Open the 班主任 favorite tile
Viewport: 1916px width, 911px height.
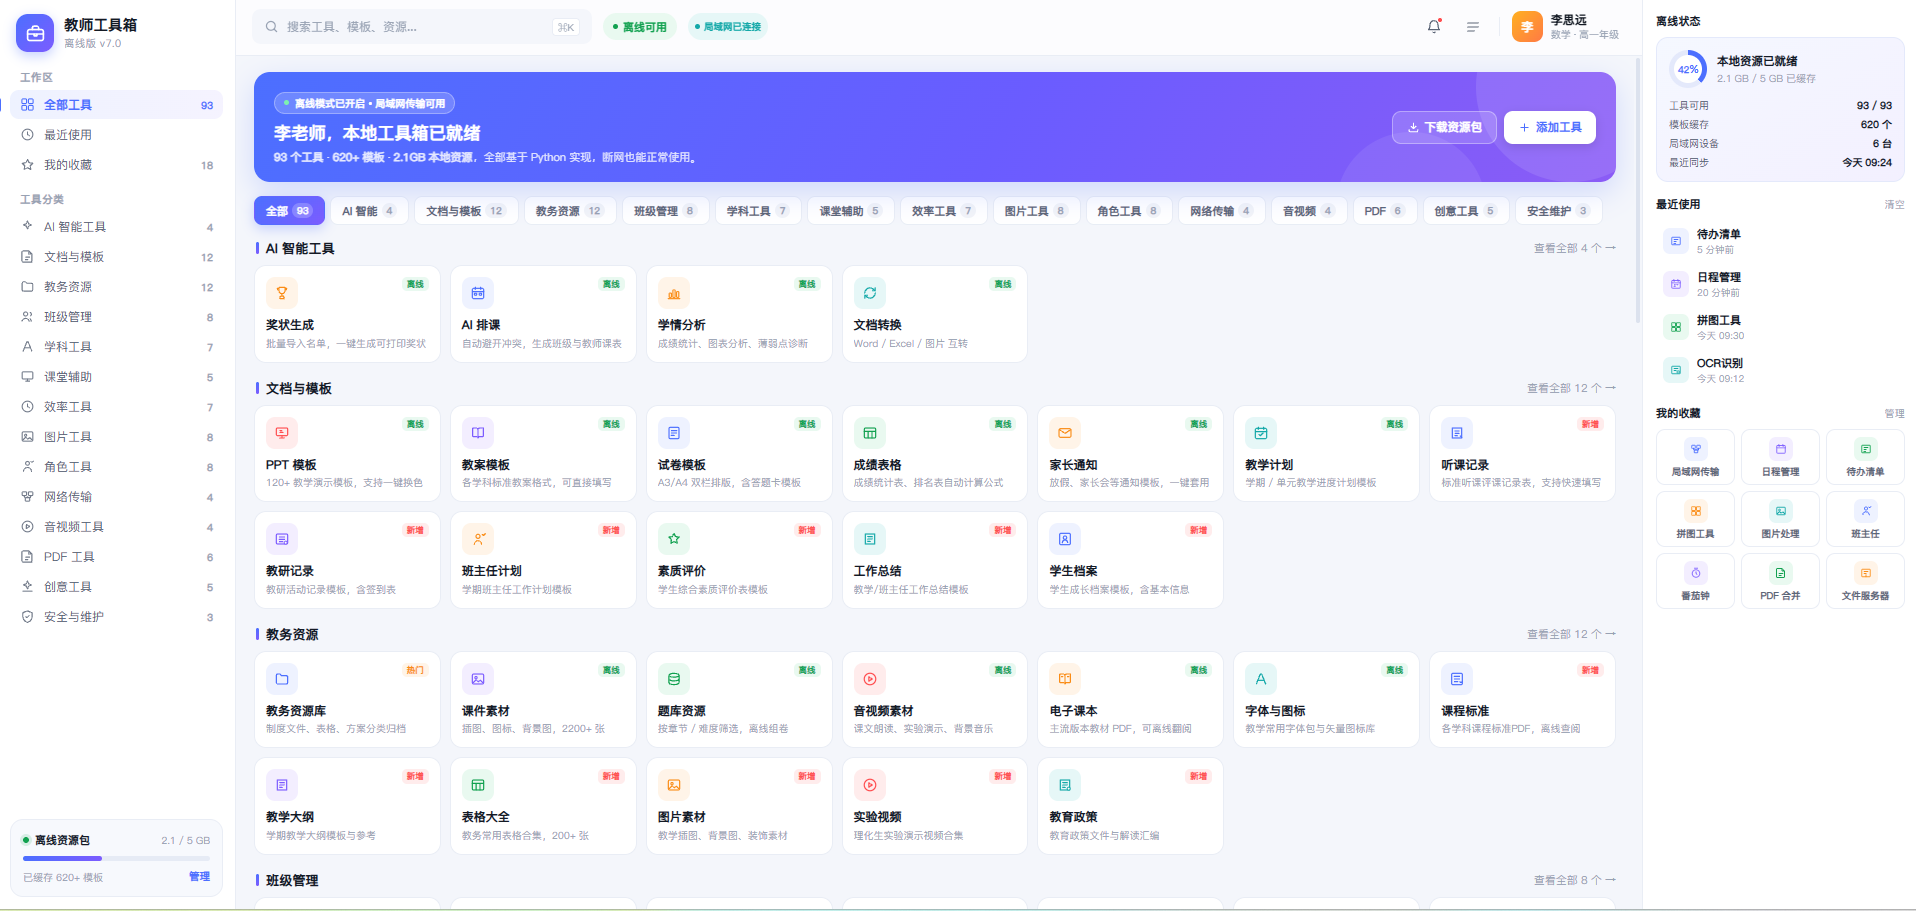(1865, 519)
